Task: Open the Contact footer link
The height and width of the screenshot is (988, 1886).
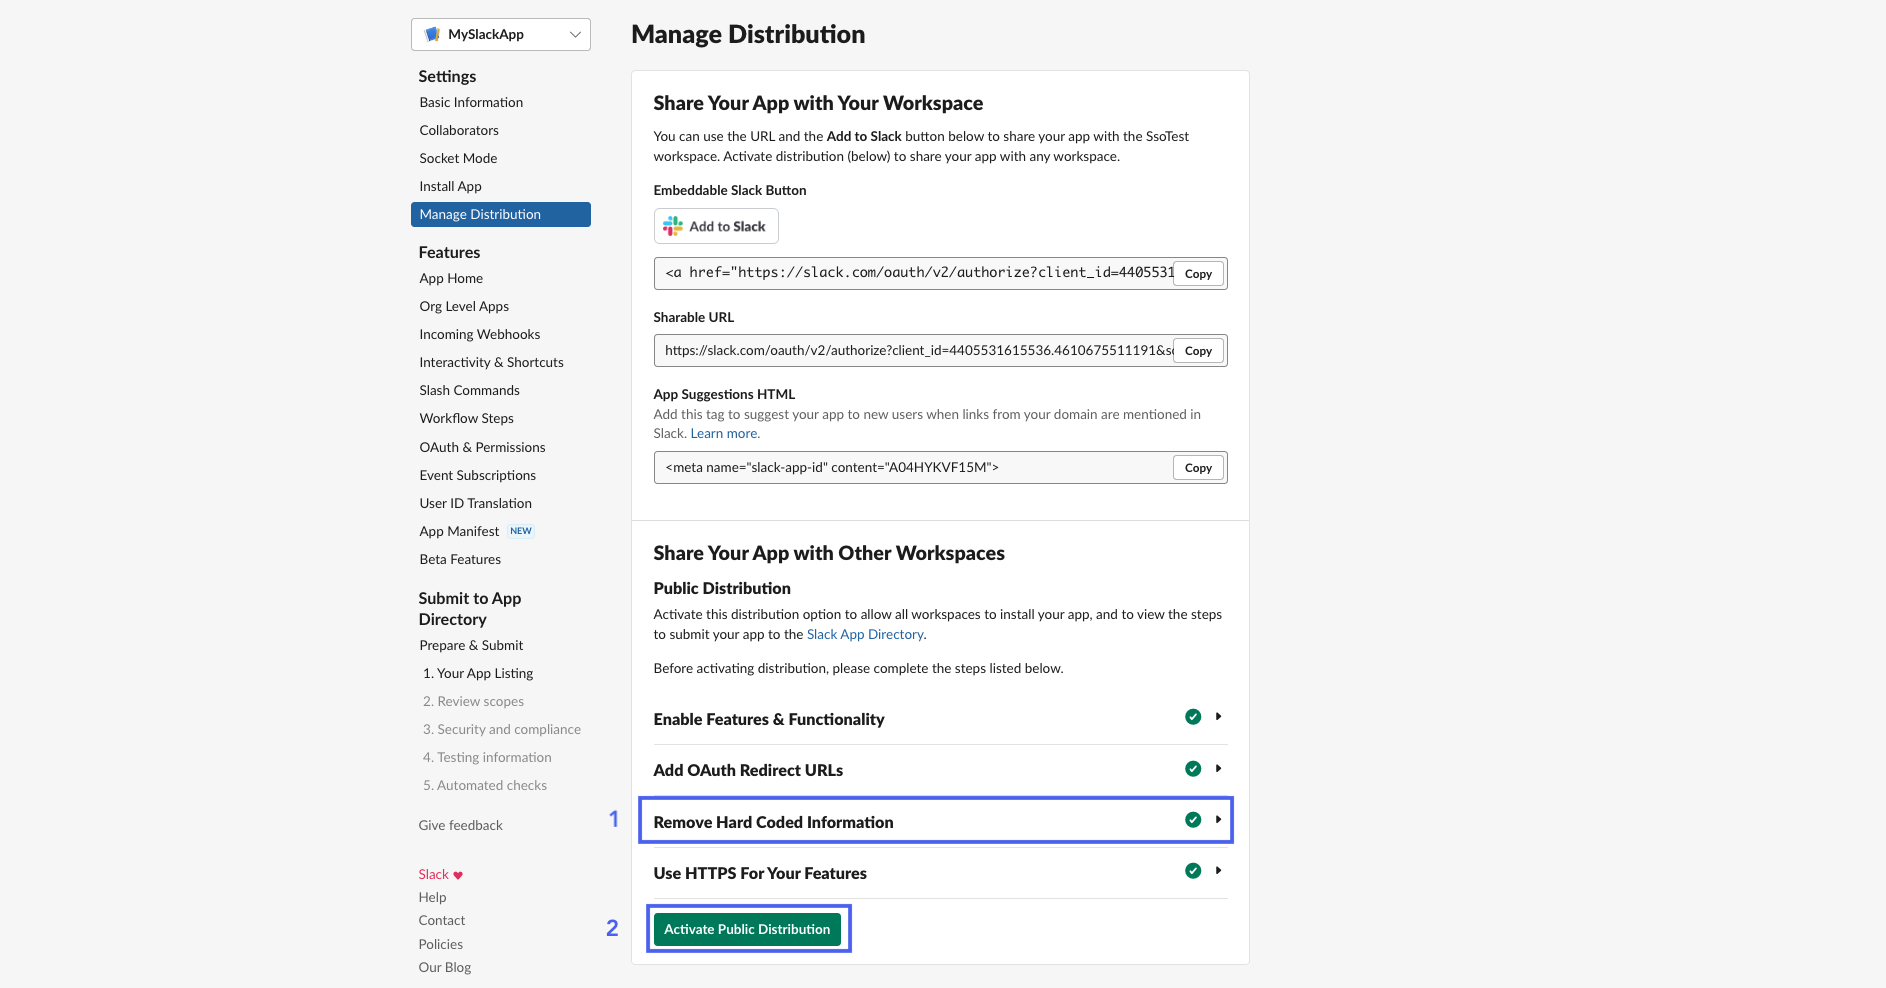Action: 441,920
